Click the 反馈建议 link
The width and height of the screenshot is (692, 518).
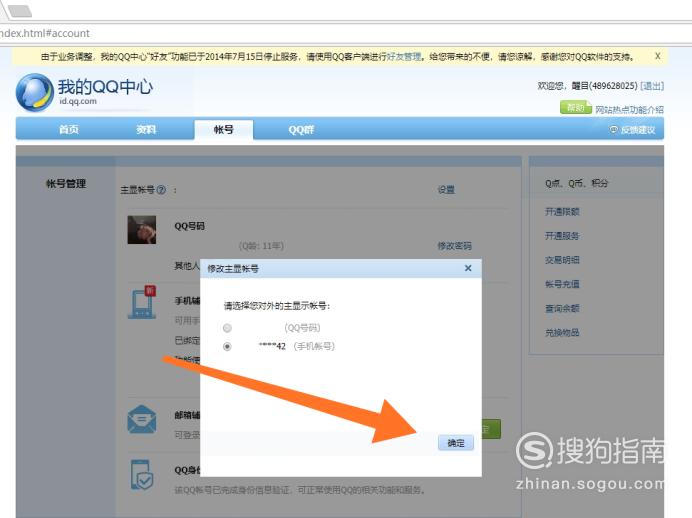[633, 130]
